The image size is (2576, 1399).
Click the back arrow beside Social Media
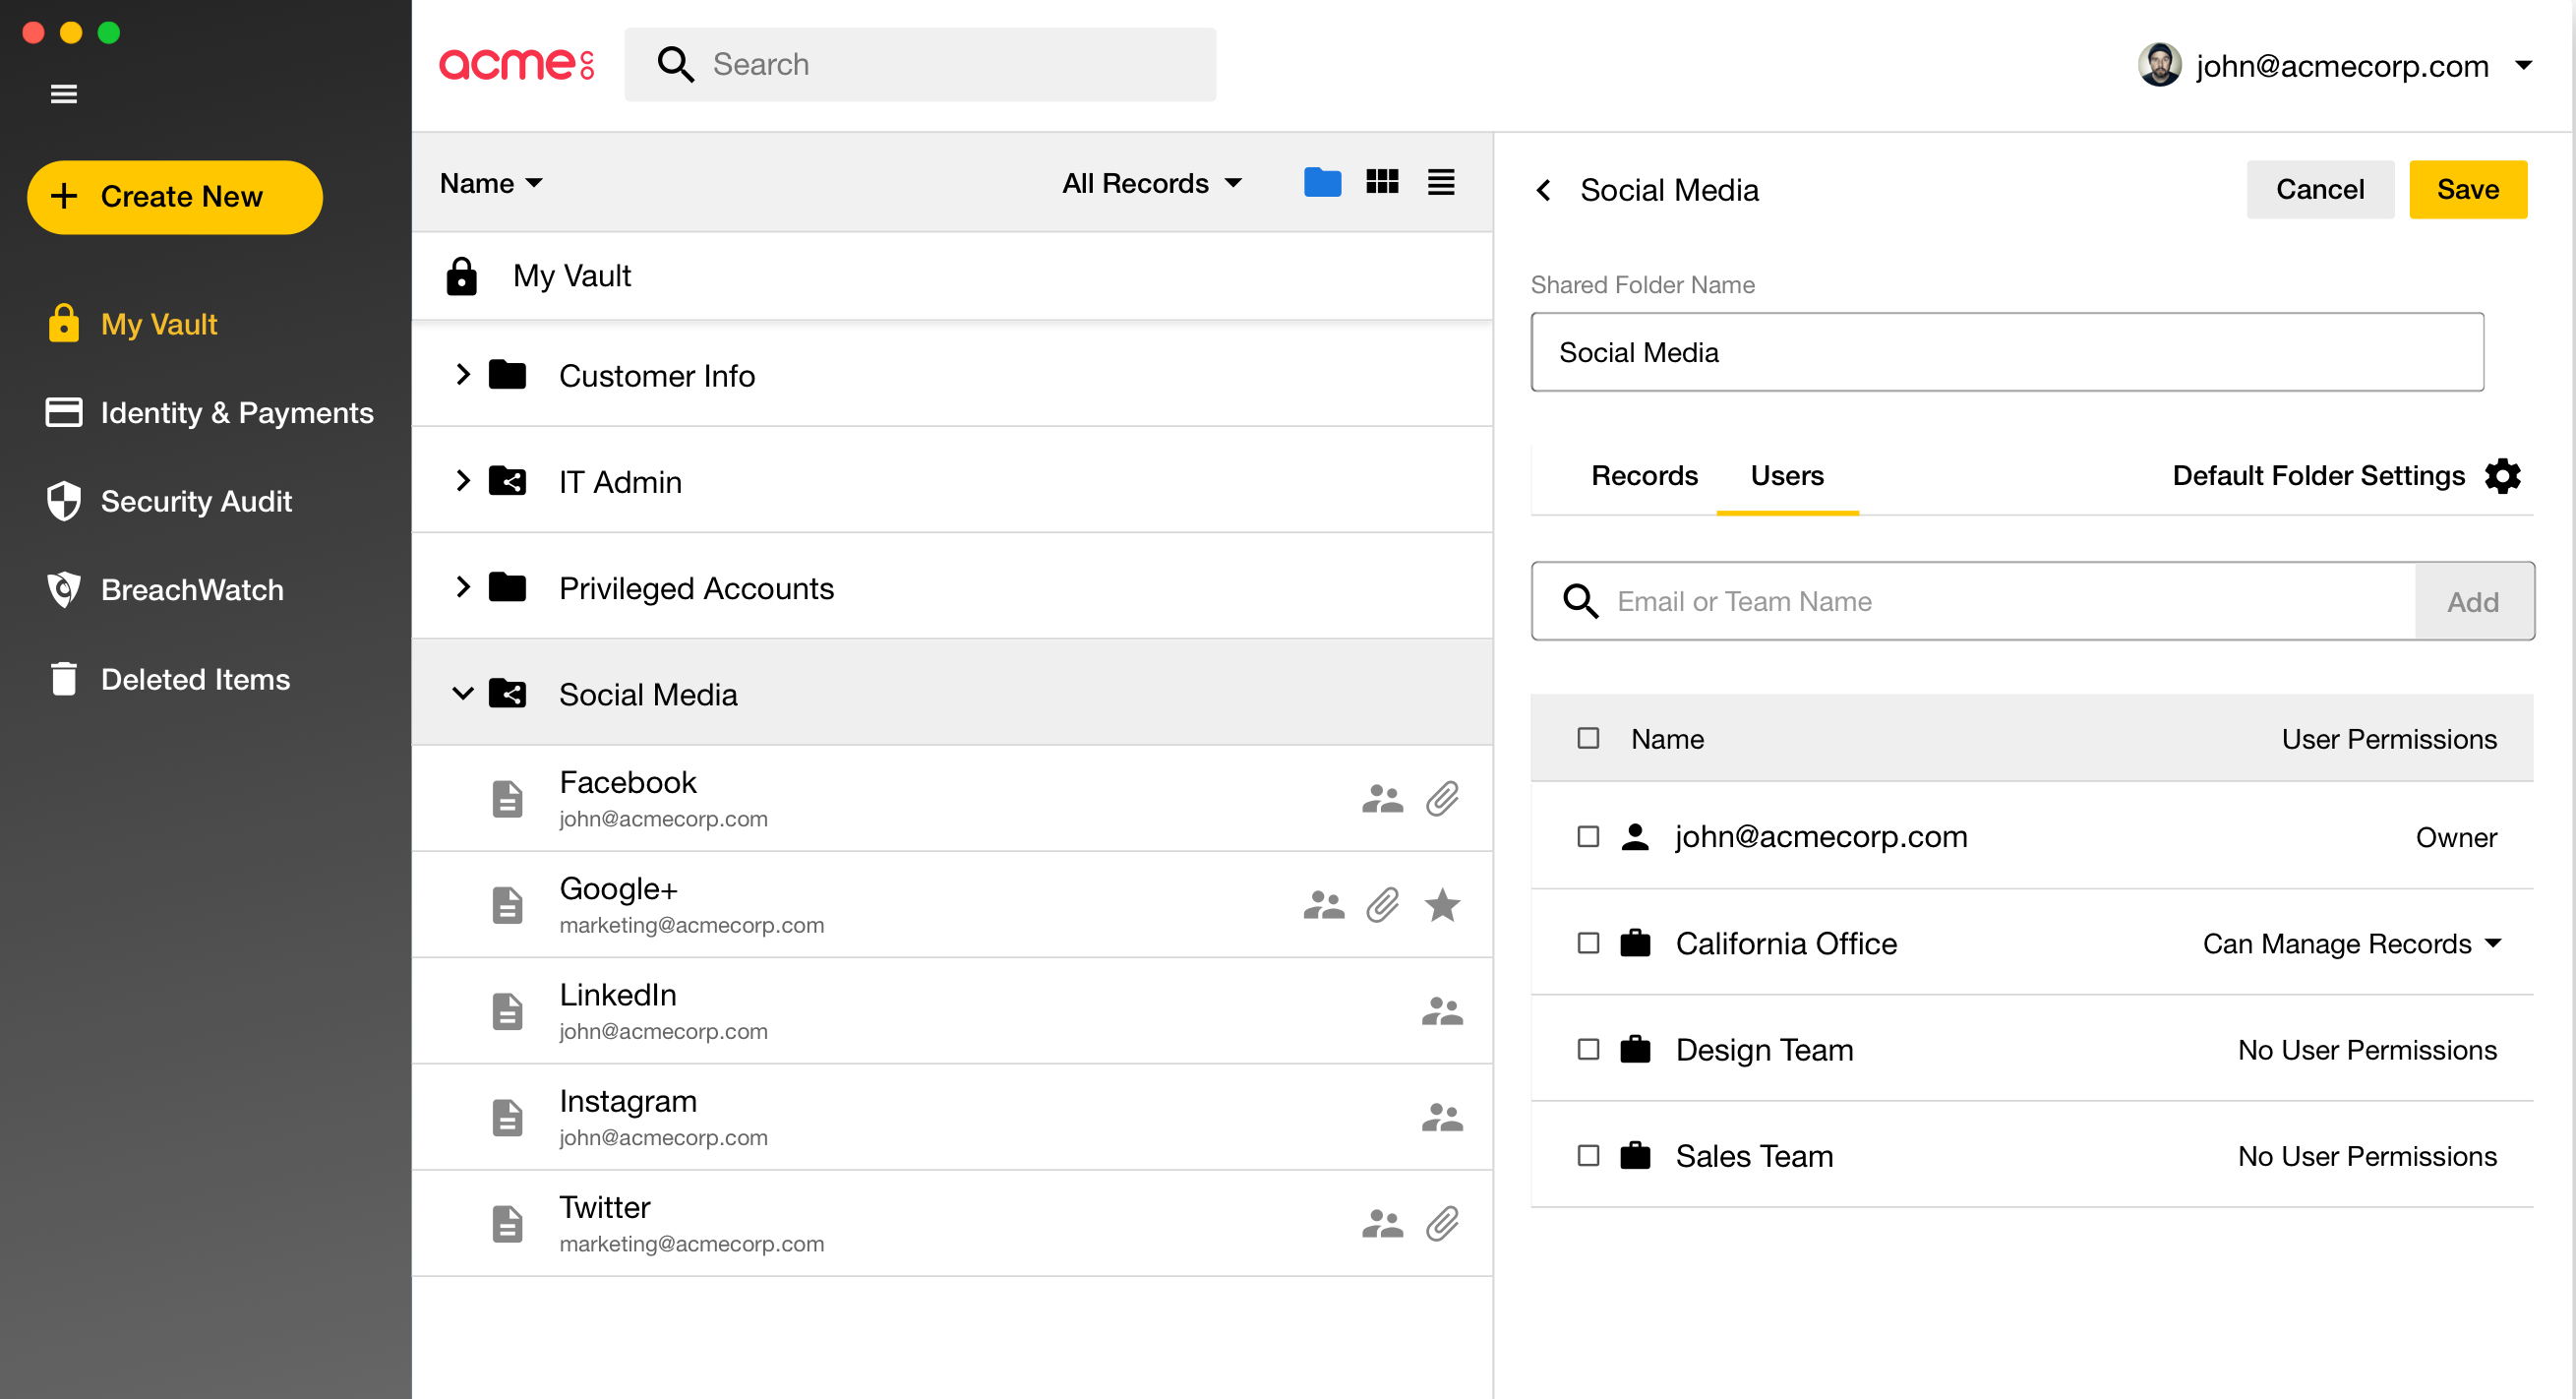point(1544,190)
